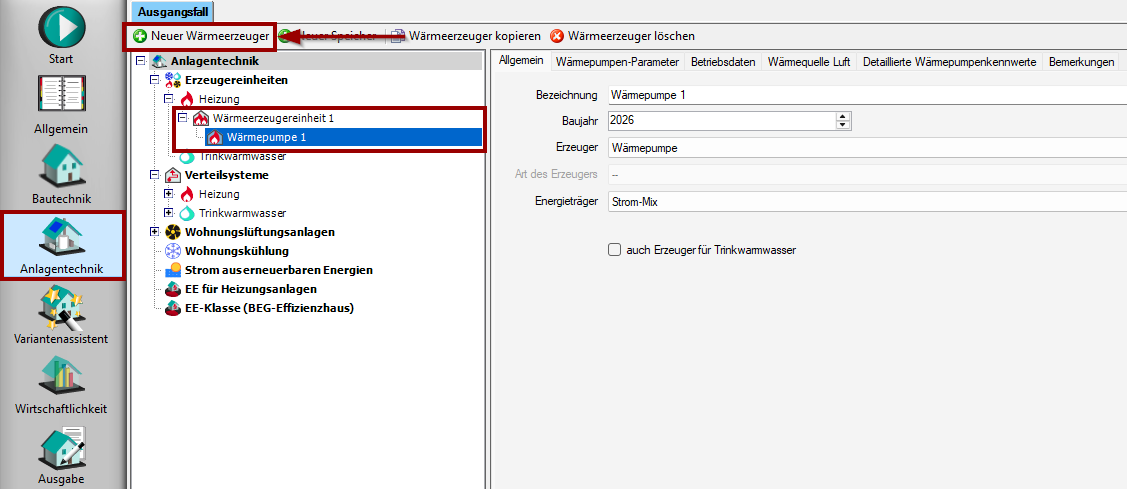This screenshot has width=1127, height=489.
Task: Open Wirtschaftlichkeit chart icon
Action: pos(61,377)
